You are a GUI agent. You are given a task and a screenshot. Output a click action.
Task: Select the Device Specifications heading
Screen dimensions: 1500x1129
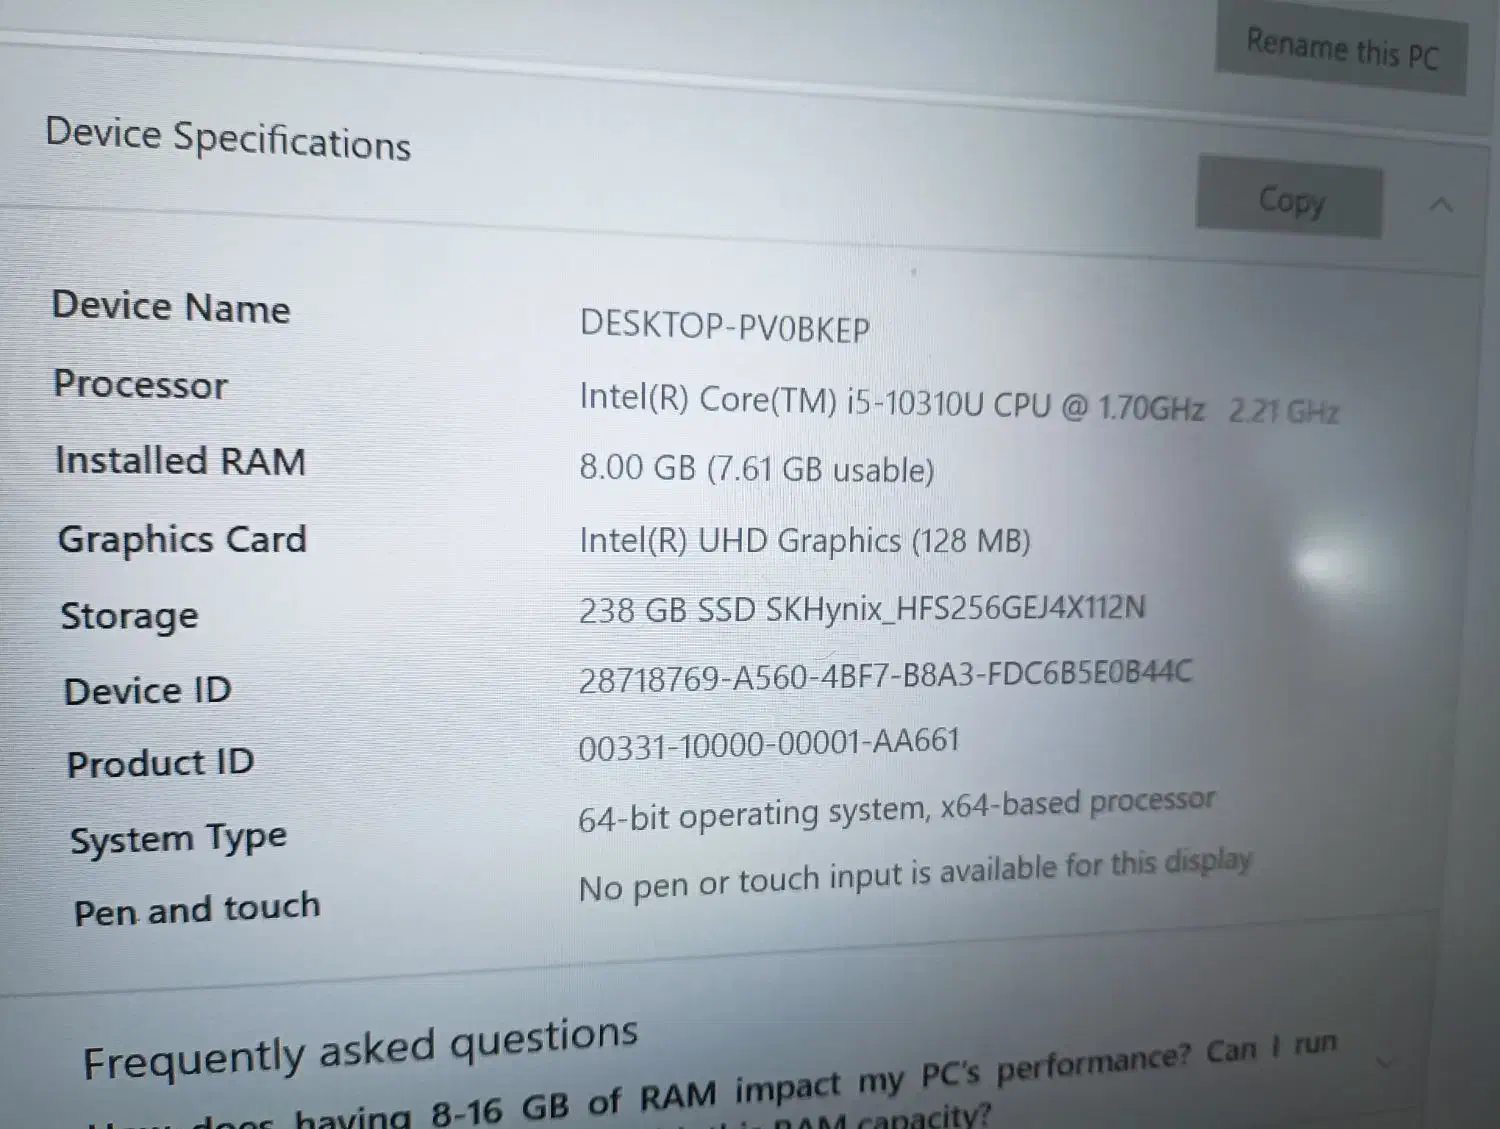tap(228, 138)
